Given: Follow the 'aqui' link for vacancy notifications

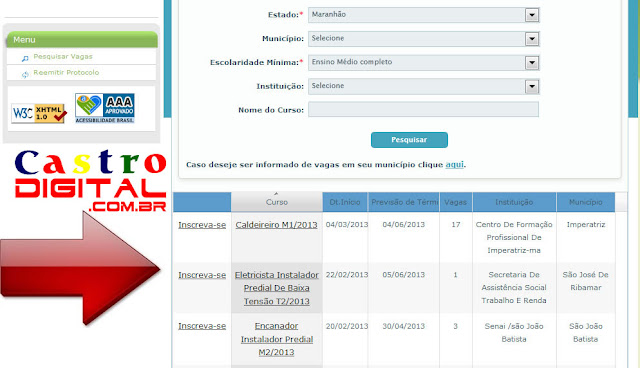Looking at the screenshot, I should point(454,164).
